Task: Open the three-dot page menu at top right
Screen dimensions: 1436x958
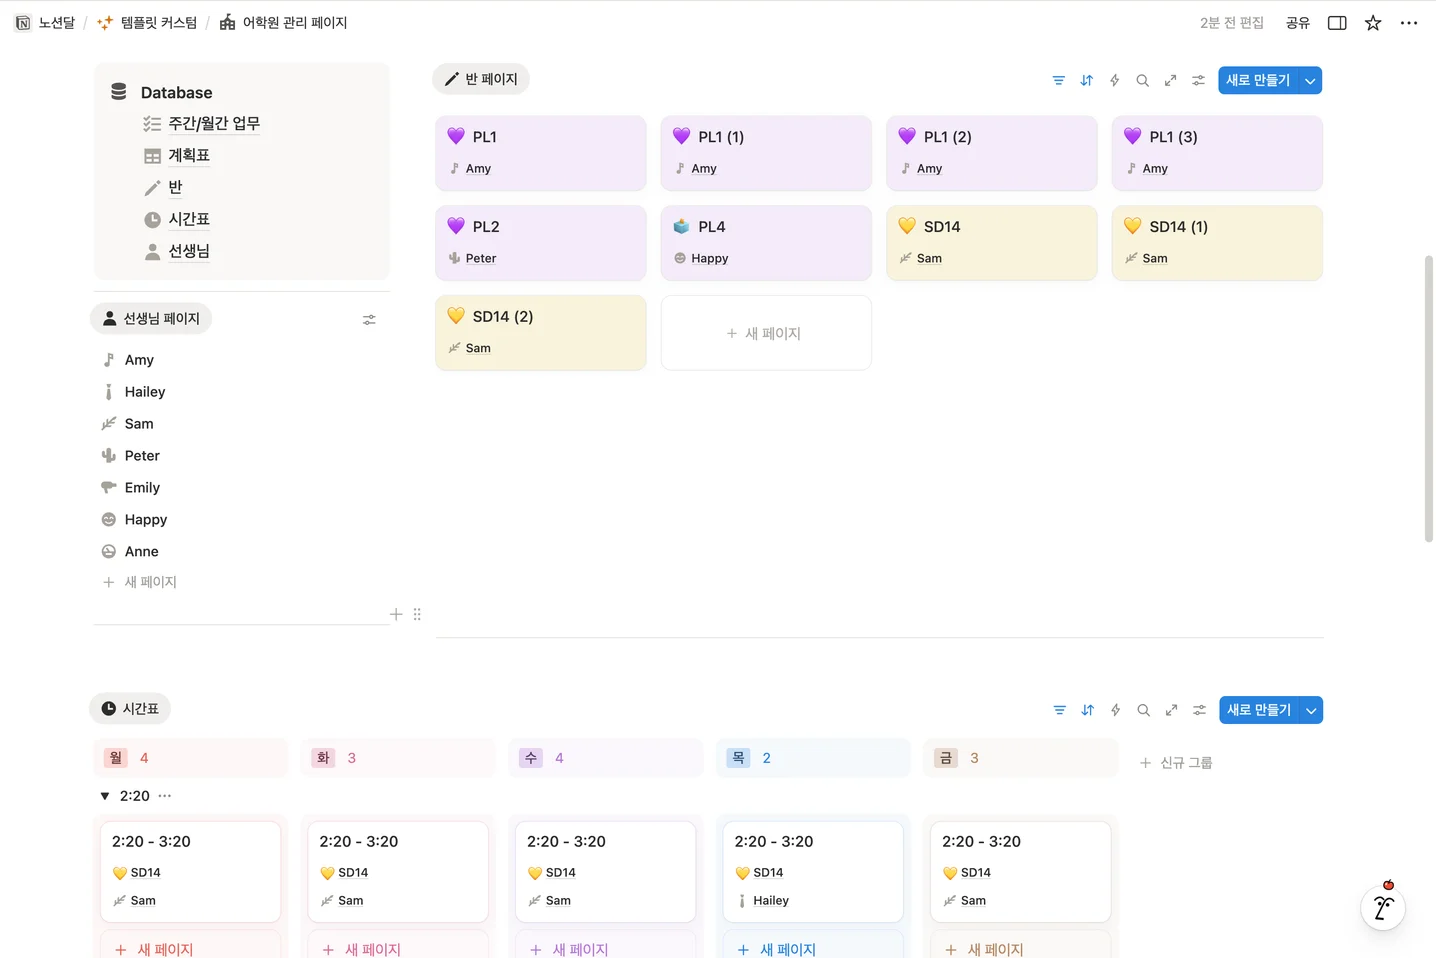Action: 1409,23
